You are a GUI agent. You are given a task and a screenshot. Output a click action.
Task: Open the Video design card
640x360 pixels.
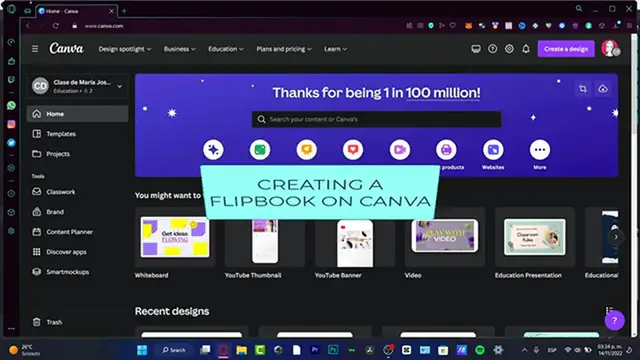[445, 236]
